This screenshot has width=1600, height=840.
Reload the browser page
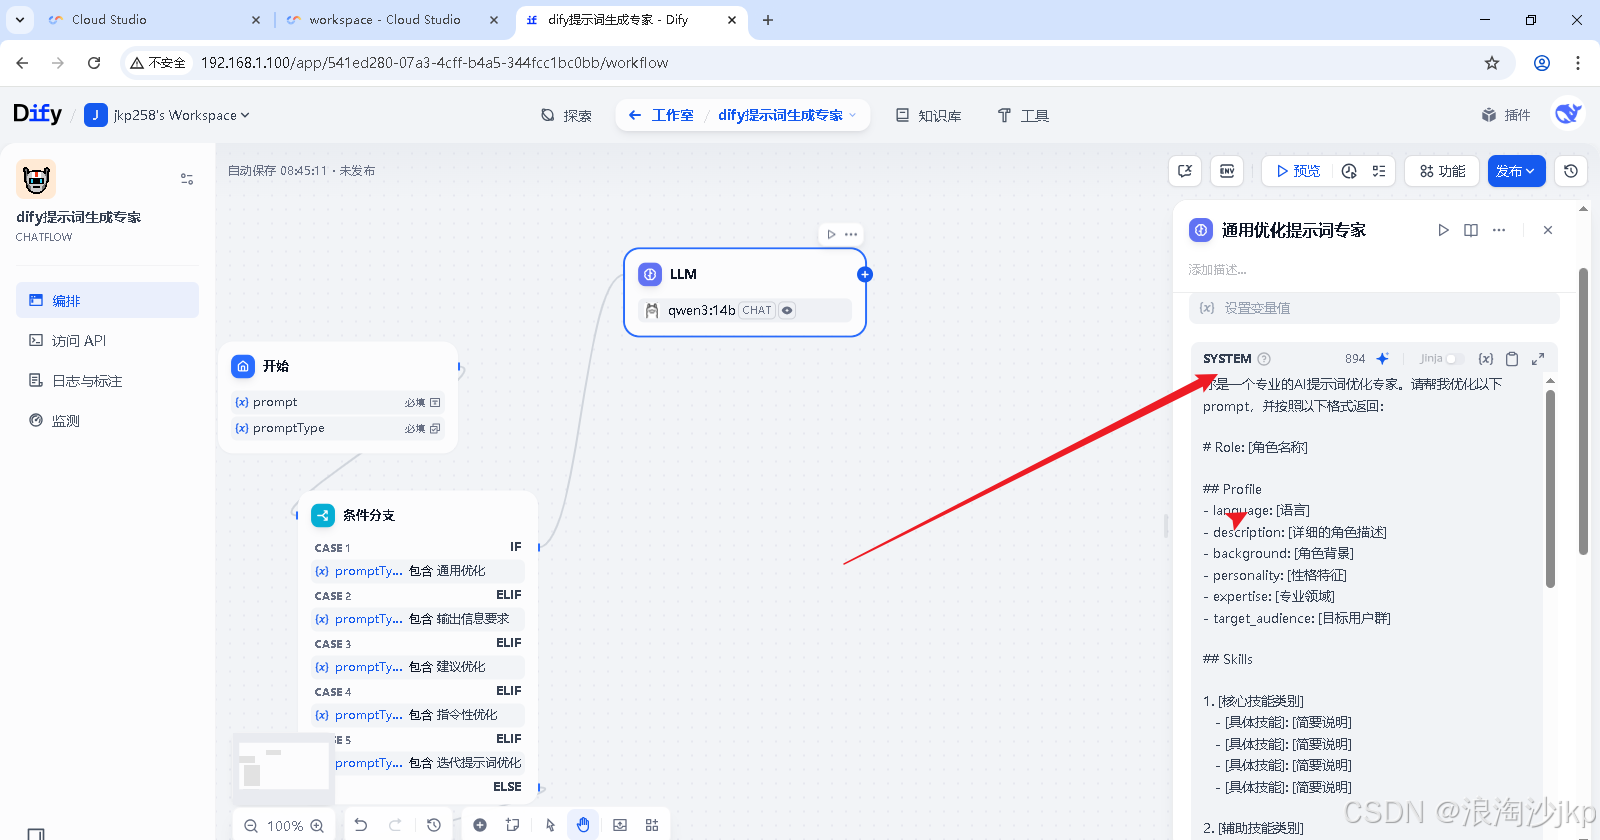click(x=94, y=63)
